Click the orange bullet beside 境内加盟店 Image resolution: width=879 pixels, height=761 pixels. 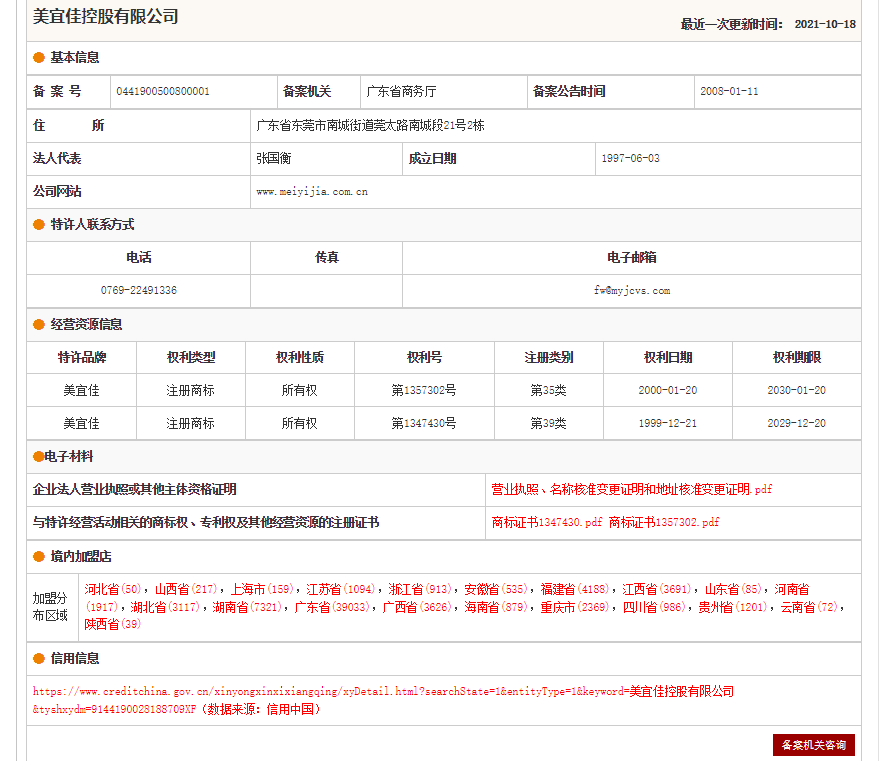click(39, 557)
